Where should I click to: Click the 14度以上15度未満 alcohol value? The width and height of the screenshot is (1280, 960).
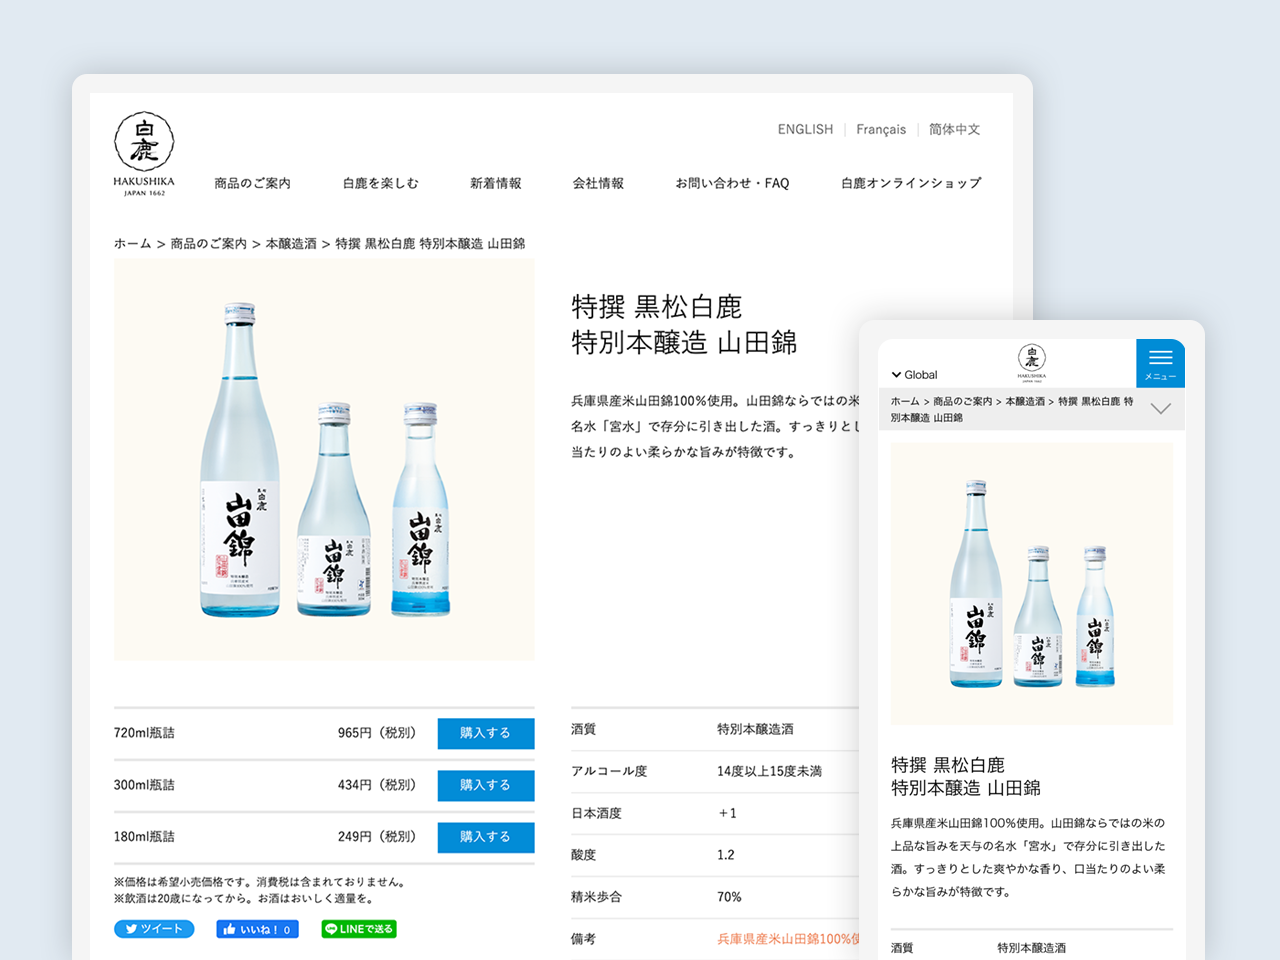coord(769,771)
